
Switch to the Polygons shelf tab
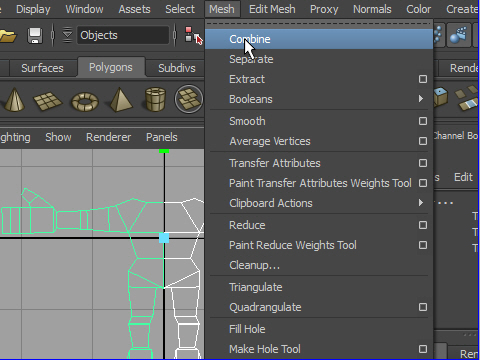[111, 67]
